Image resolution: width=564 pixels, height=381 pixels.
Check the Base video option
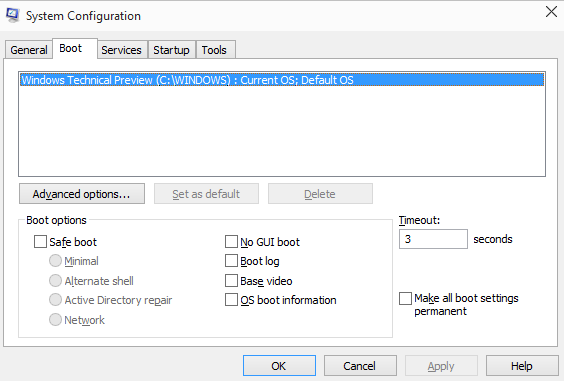click(x=231, y=281)
